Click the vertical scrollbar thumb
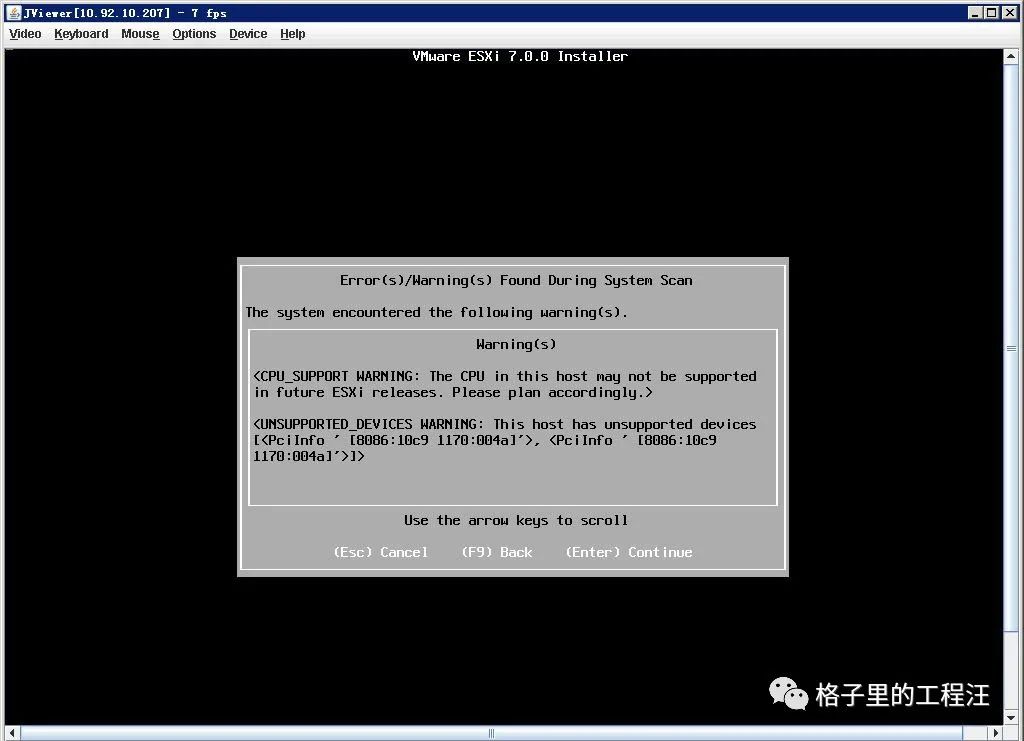This screenshot has height=741, width=1024. coord(1011,348)
